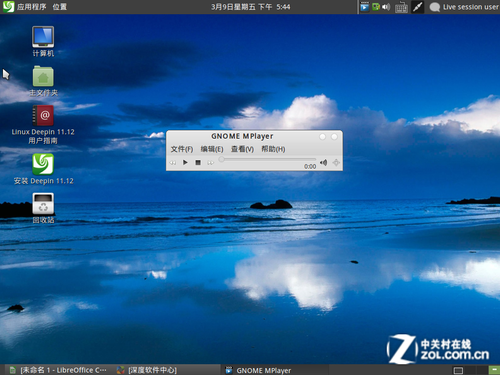Click the 0:00 elapsed time label

click(310, 166)
